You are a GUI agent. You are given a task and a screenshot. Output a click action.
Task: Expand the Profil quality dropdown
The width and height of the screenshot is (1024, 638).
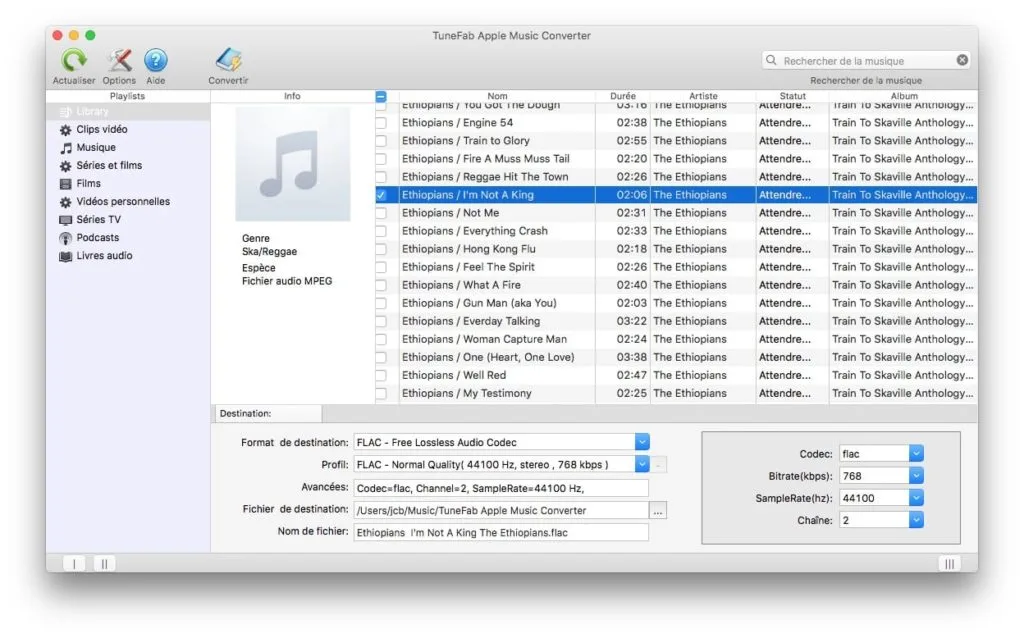(641, 464)
